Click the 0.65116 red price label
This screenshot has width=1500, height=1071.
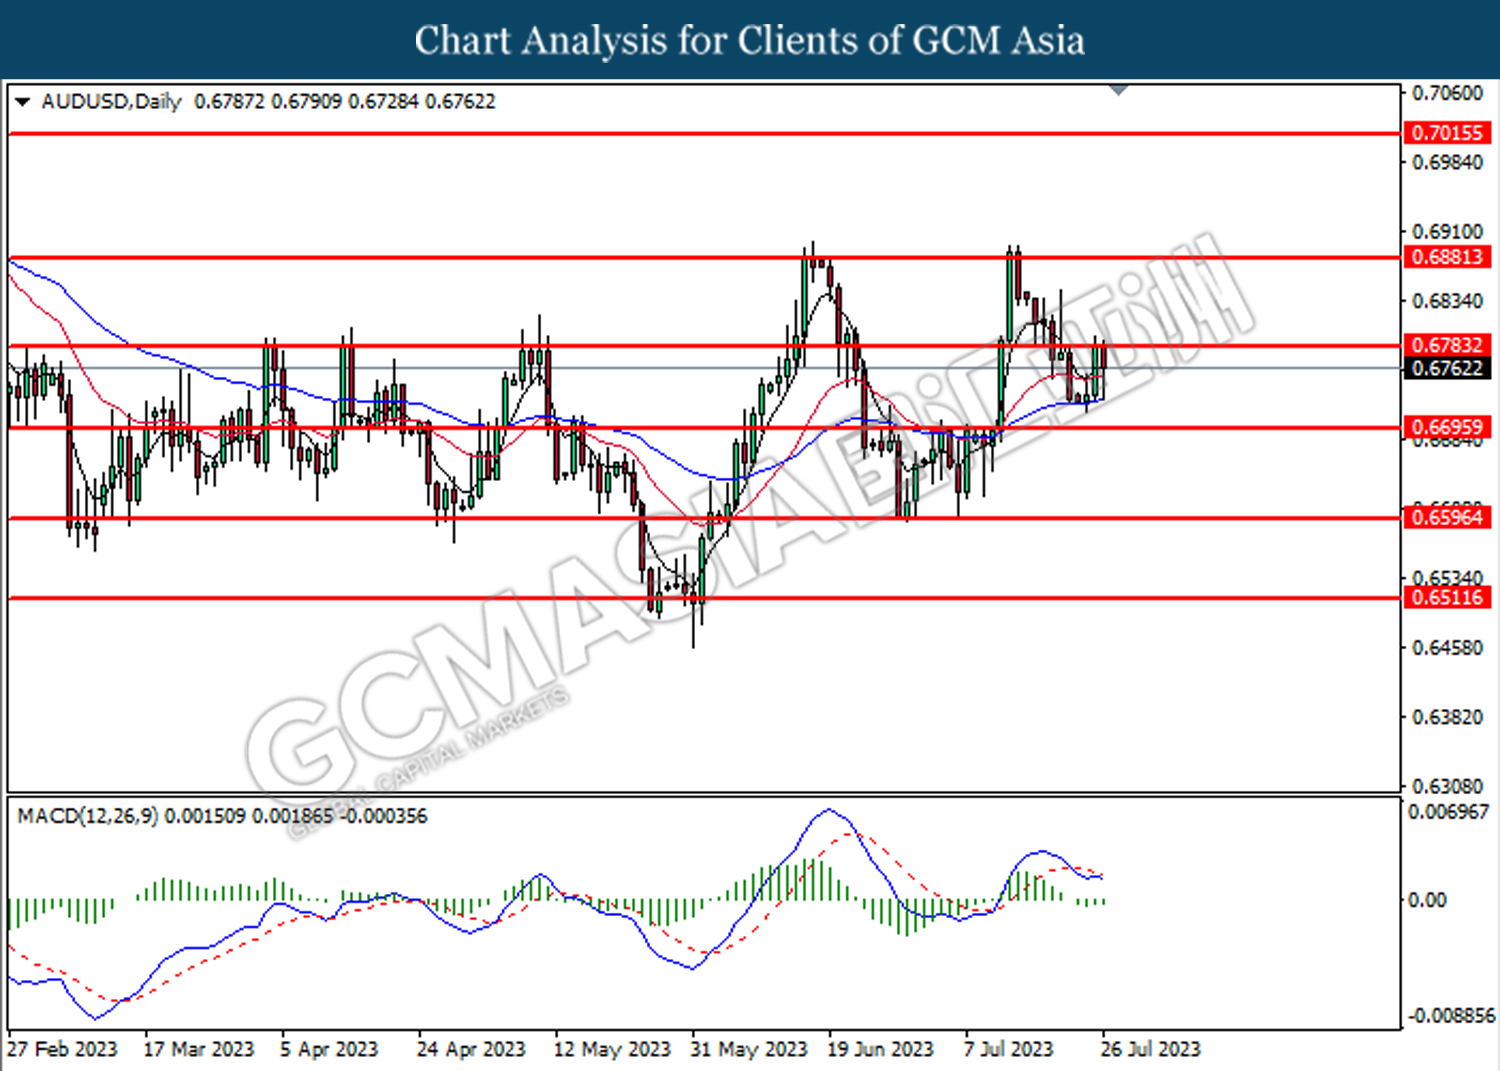(1447, 598)
